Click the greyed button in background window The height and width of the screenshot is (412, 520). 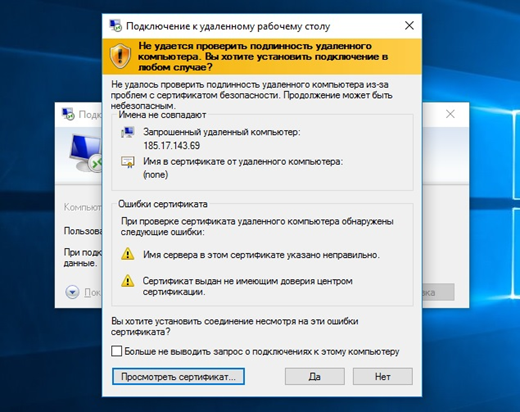[438, 292]
